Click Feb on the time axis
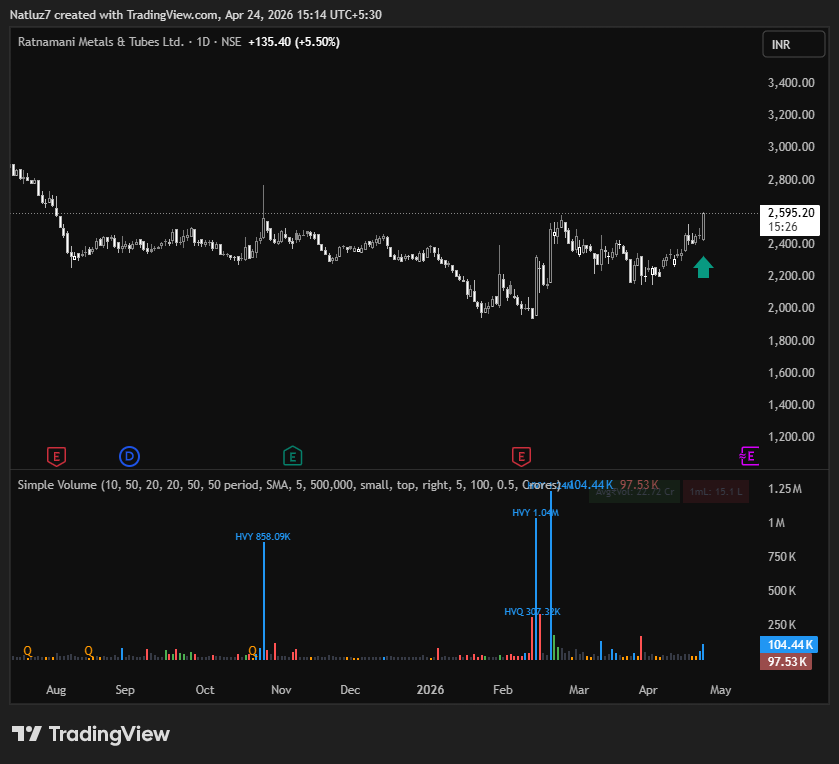The width and height of the screenshot is (839, 764). 502,690
